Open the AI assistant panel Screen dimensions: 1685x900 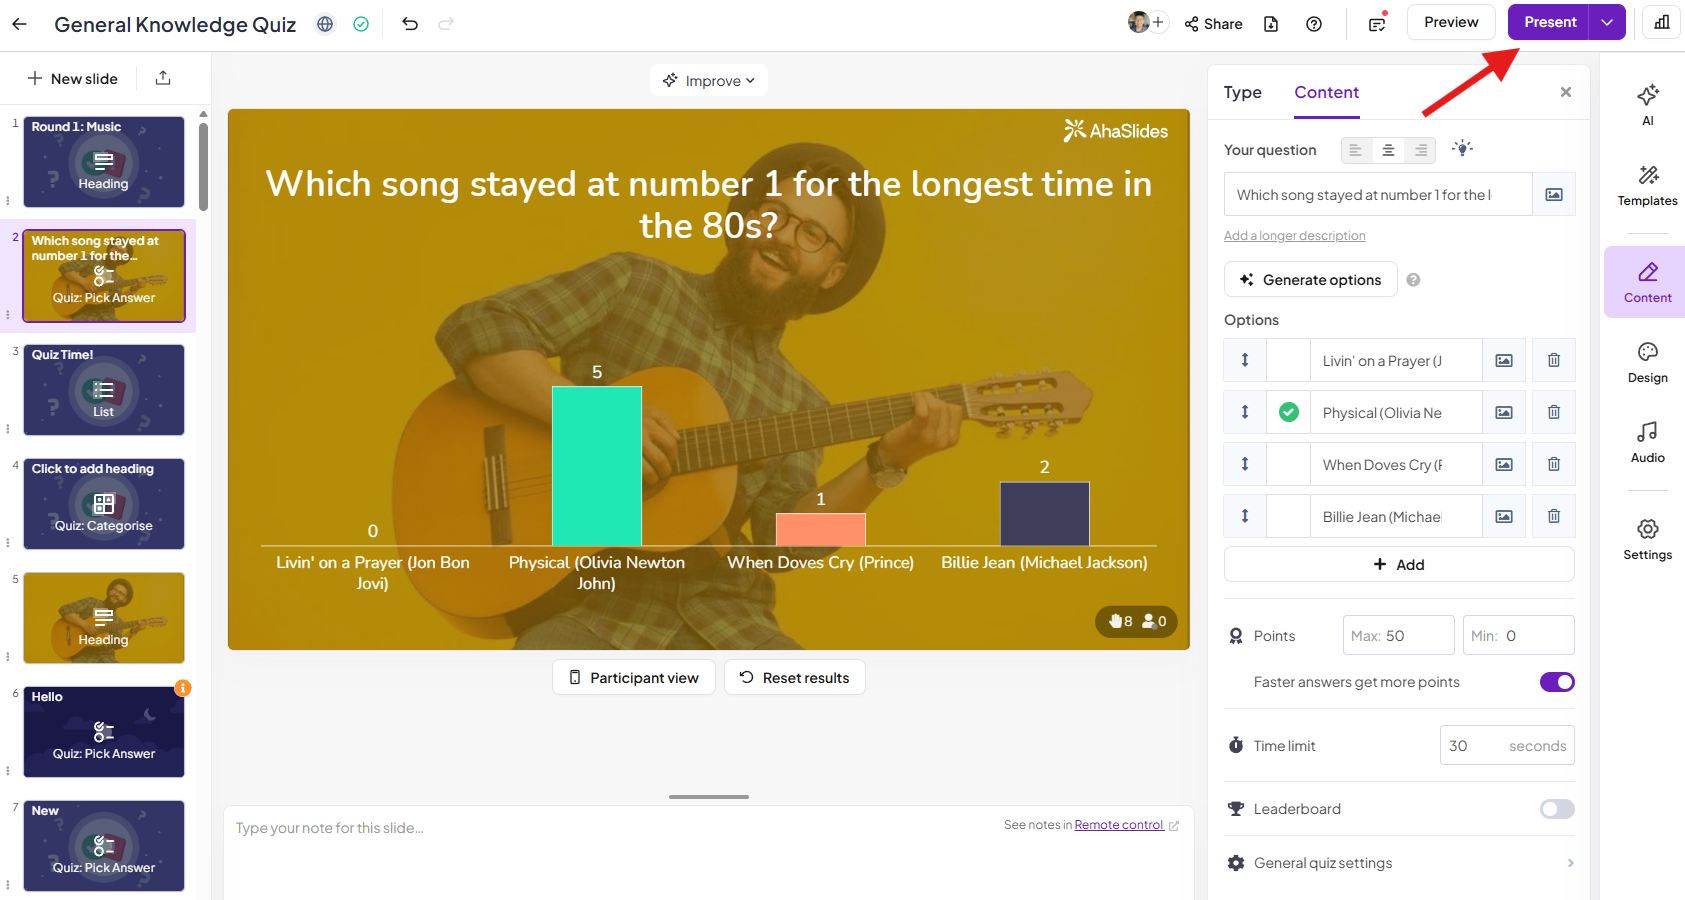coord(1647,103)
